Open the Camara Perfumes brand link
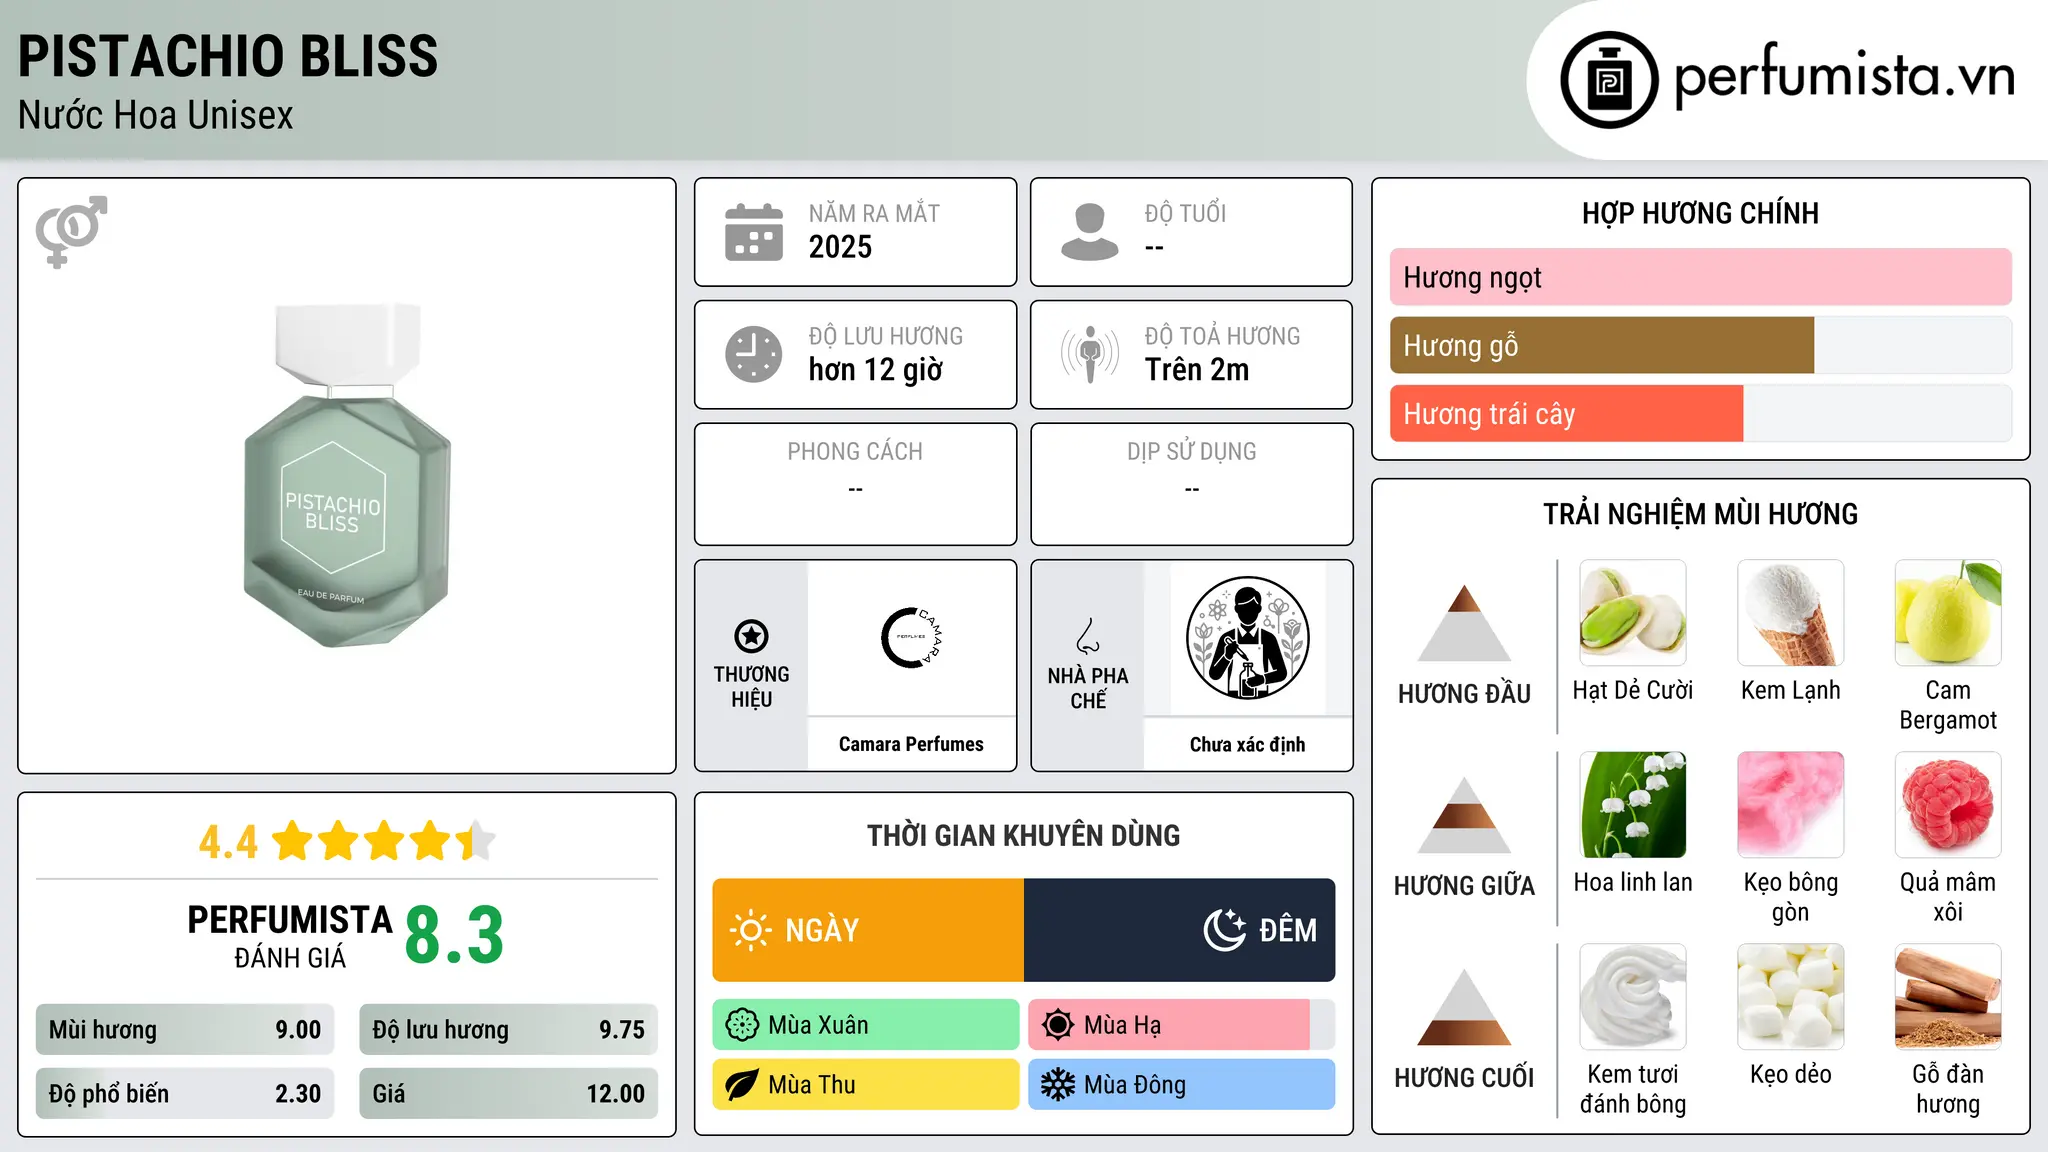Viewport: 2048px width, 1152px height. (911, 744)
